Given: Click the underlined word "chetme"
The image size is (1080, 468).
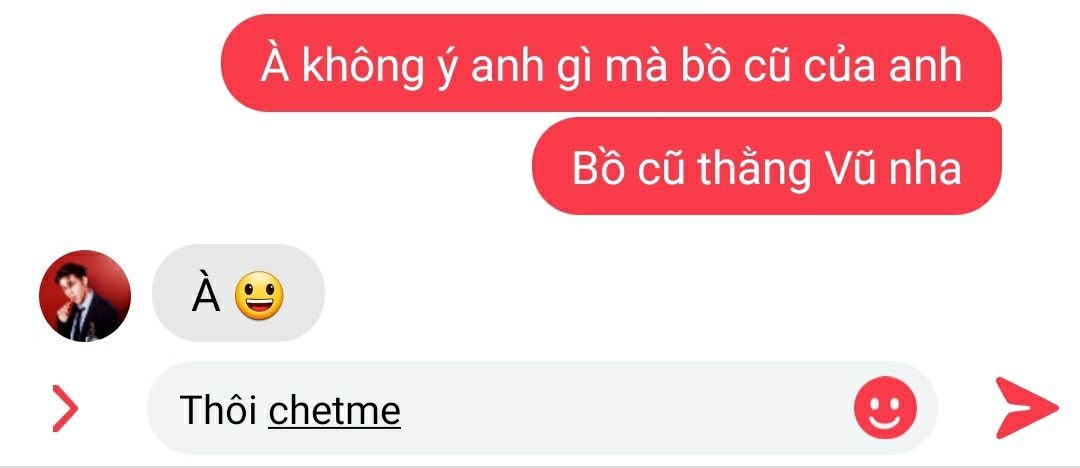Looking at the screenshot, I should pyautogui.click(x=334, y=410).
